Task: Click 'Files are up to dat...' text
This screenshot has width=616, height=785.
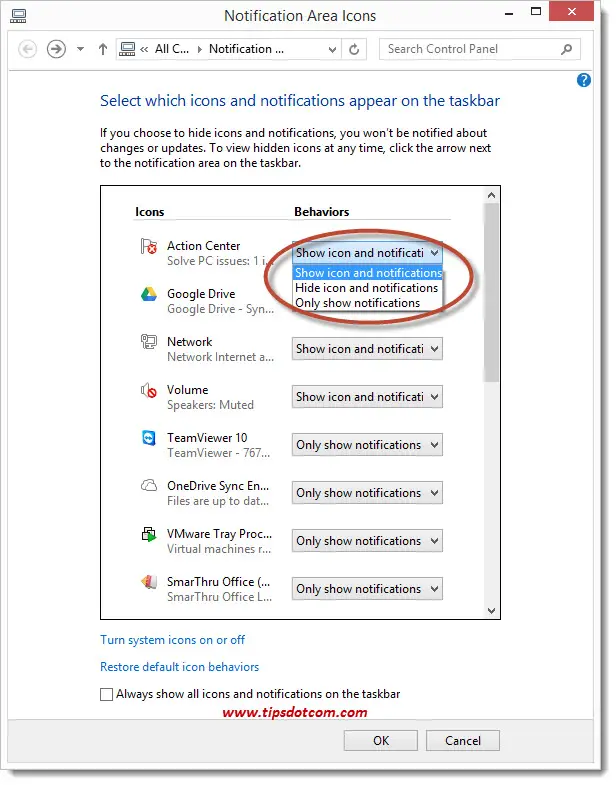Action: click(x=218, y=501)
